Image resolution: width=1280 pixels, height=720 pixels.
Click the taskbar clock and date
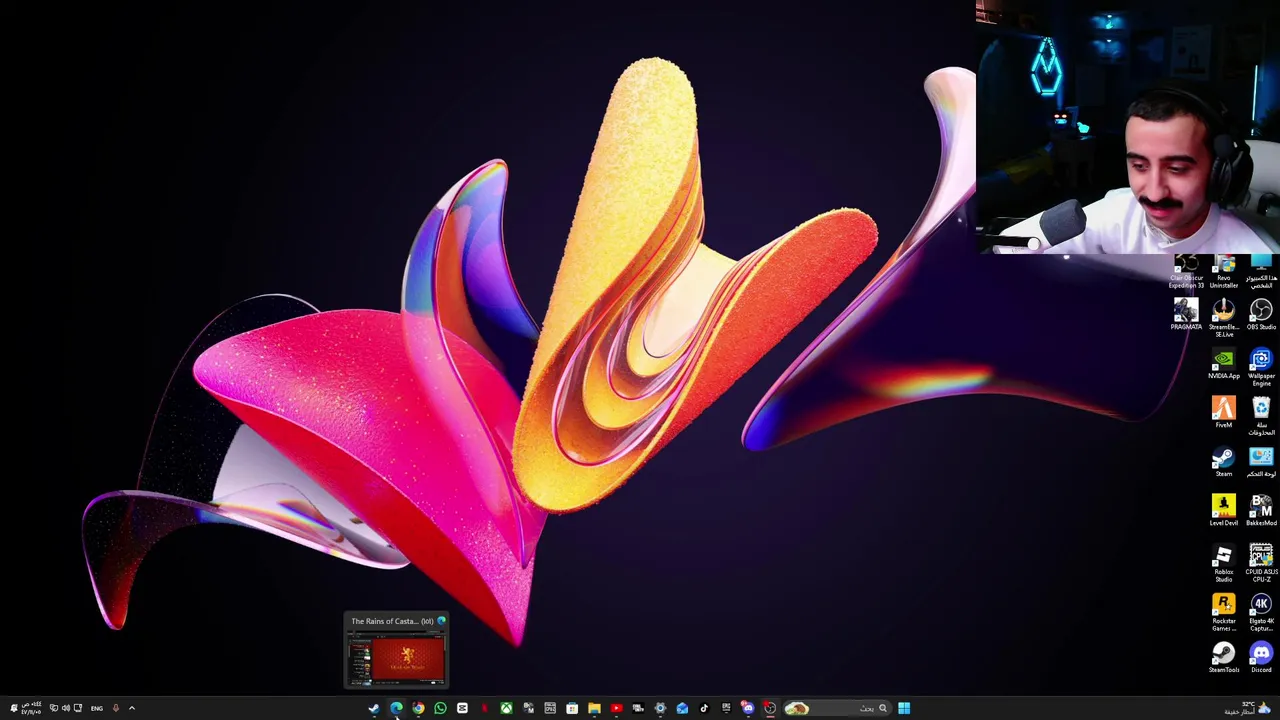[32, 708]
